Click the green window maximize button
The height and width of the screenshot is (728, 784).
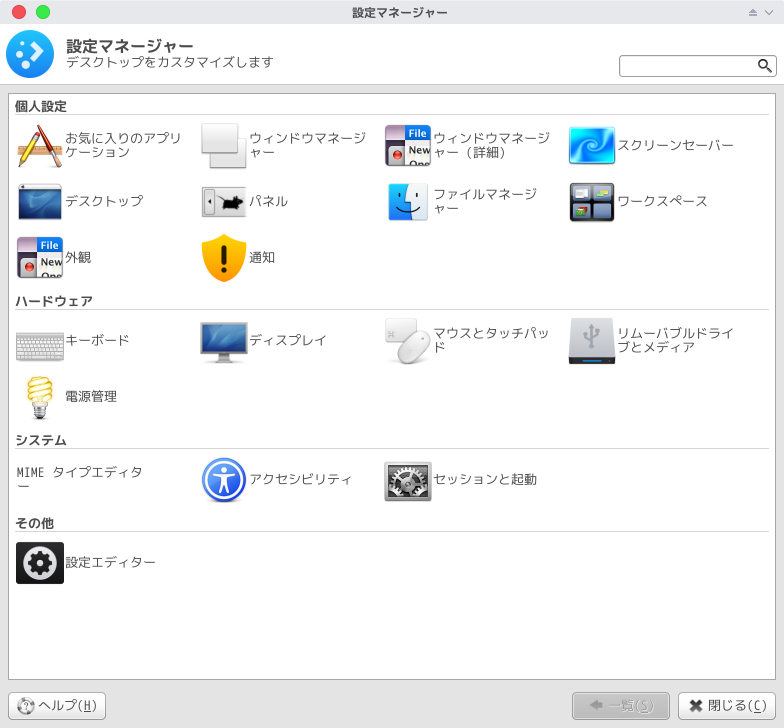(43, 12)
